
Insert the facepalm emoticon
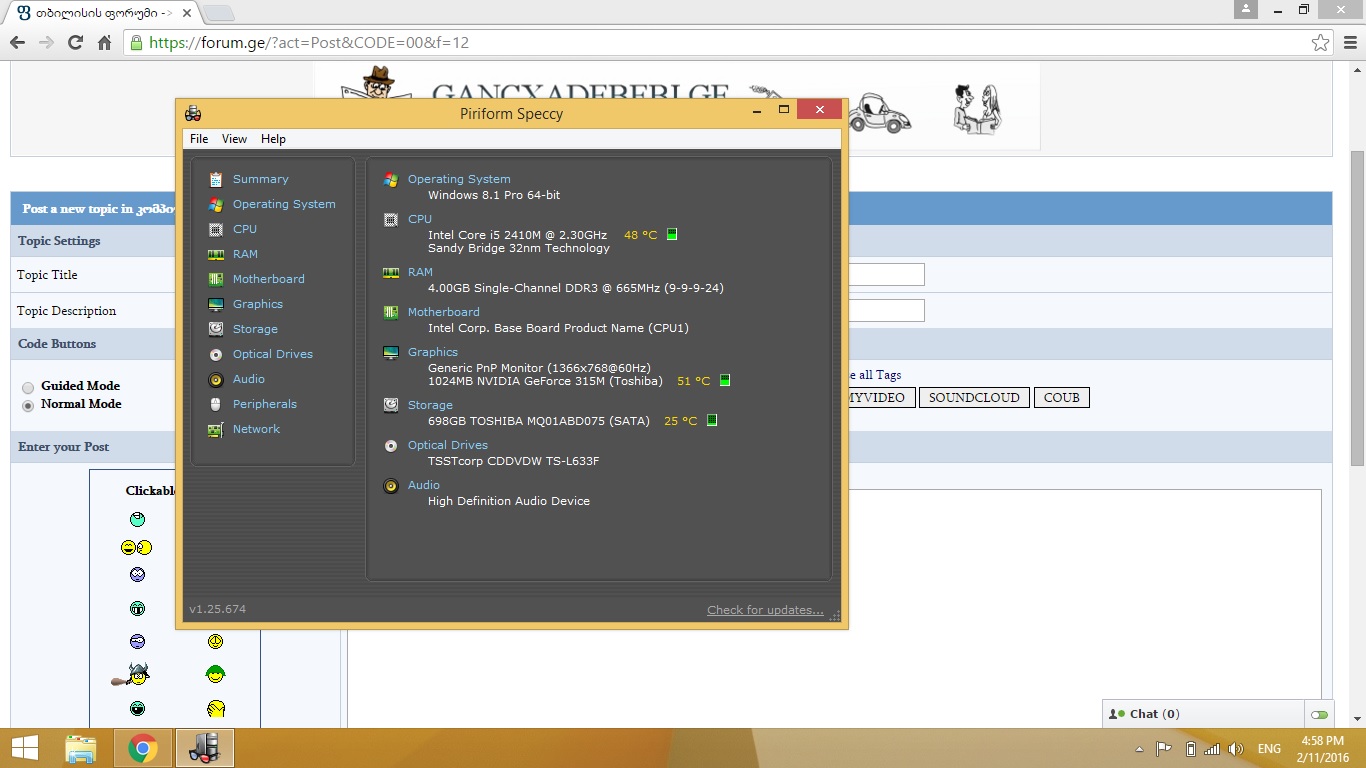[x=216, y=709]
